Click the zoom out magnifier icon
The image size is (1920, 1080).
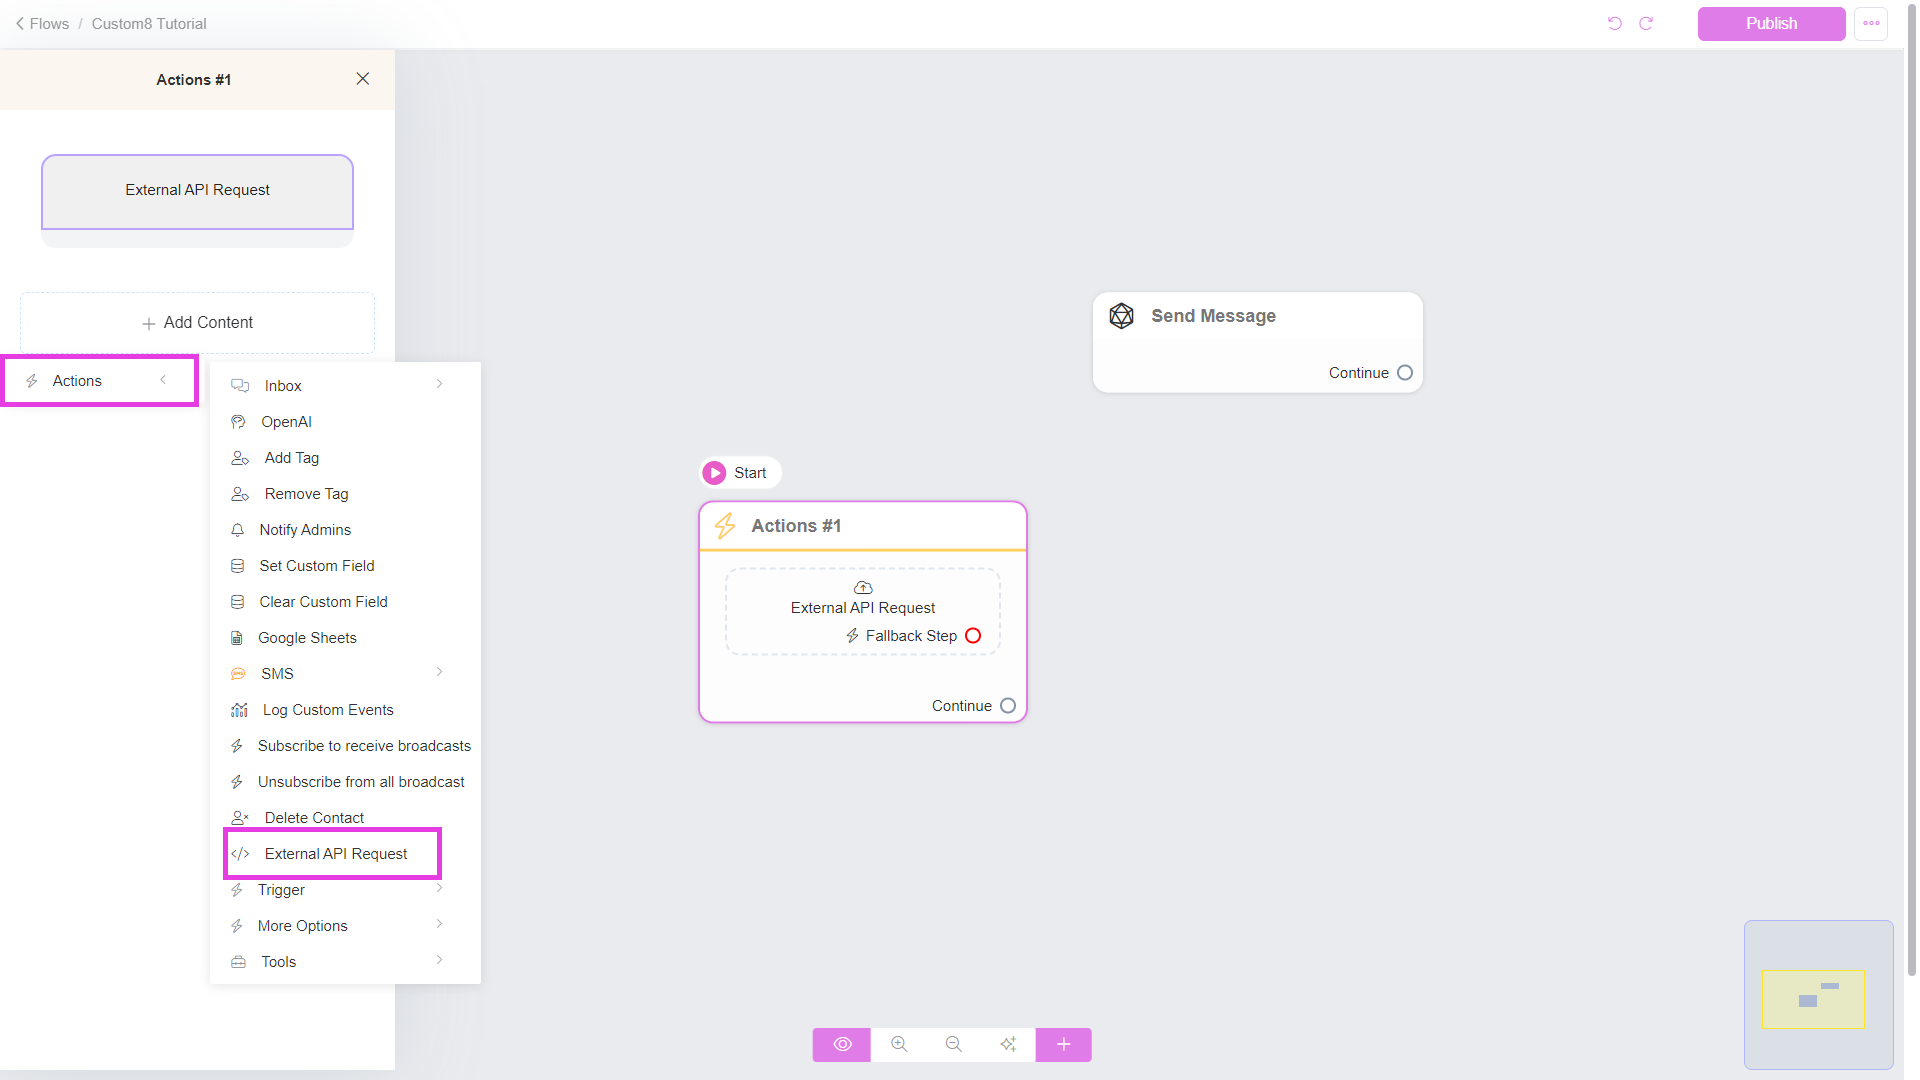(953, 1044)
